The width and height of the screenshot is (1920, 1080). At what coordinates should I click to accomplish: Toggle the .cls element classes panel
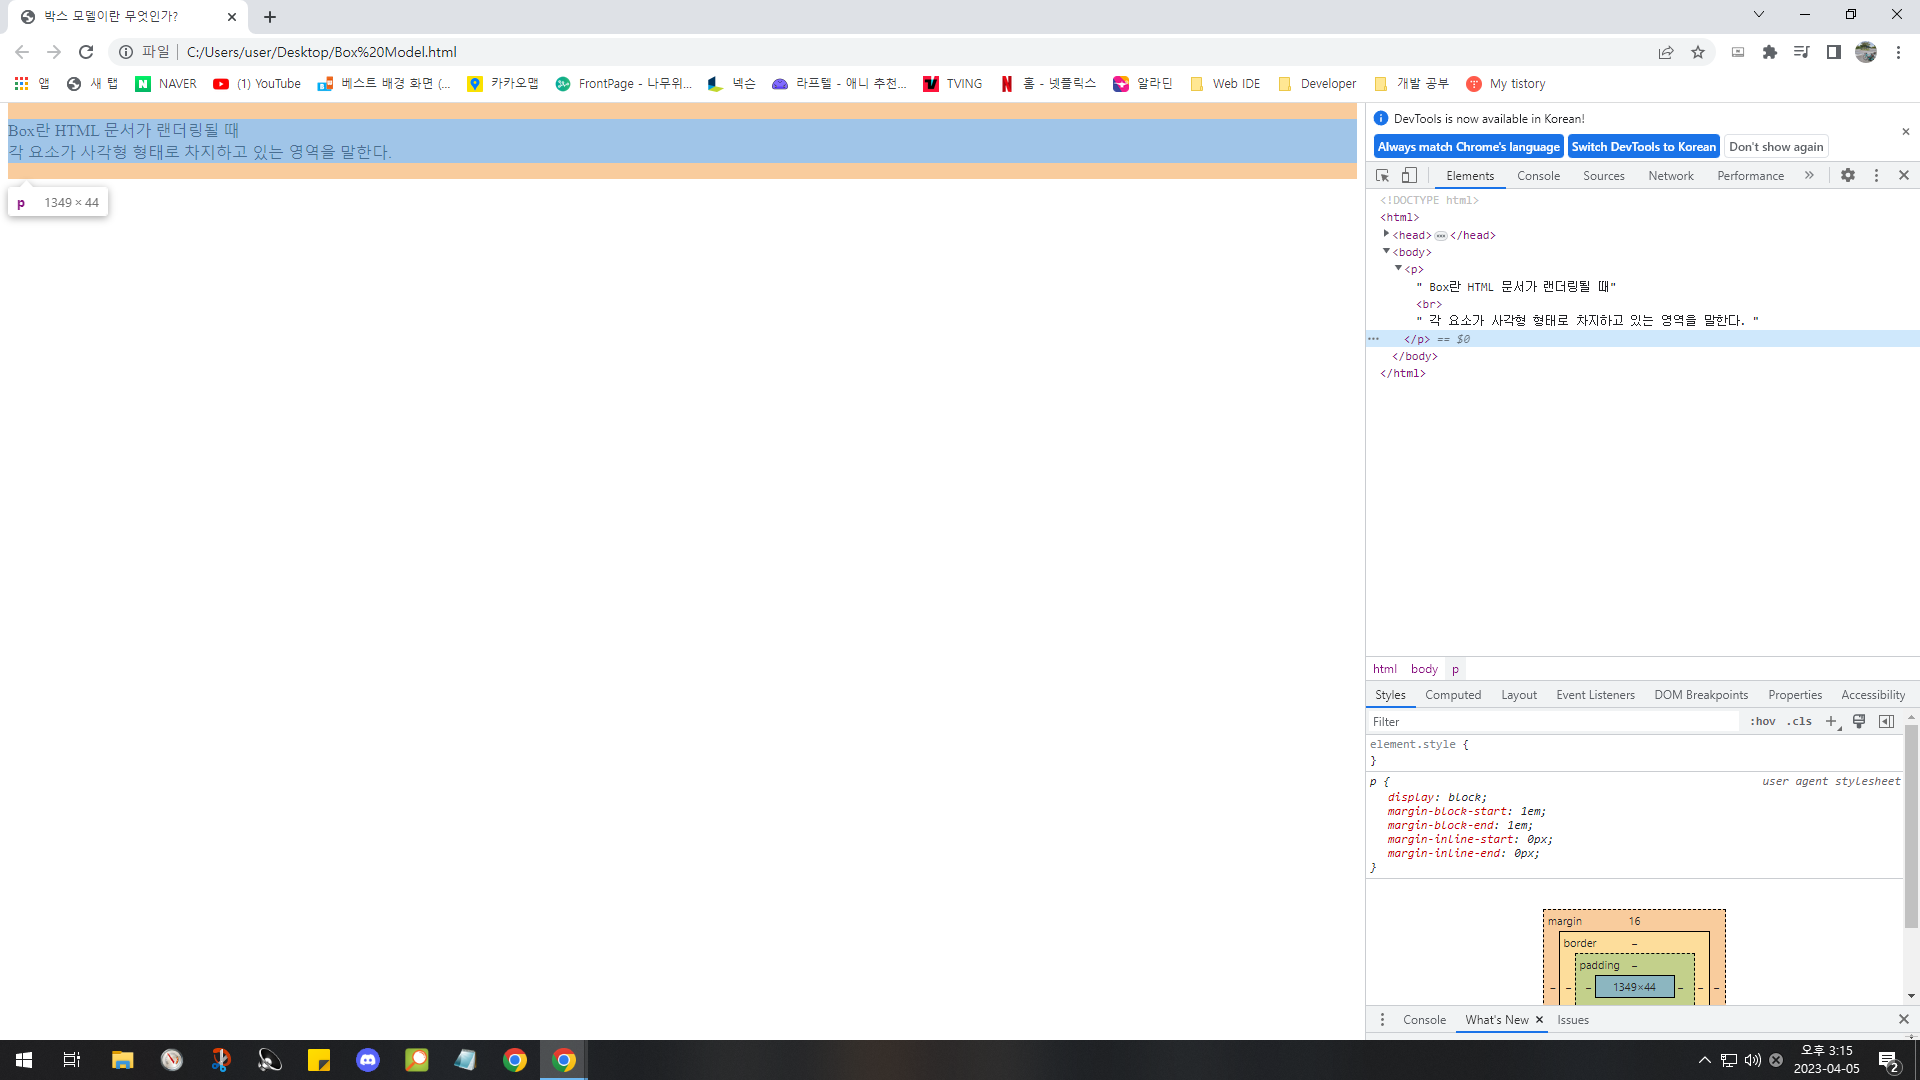click(1800, 721)
